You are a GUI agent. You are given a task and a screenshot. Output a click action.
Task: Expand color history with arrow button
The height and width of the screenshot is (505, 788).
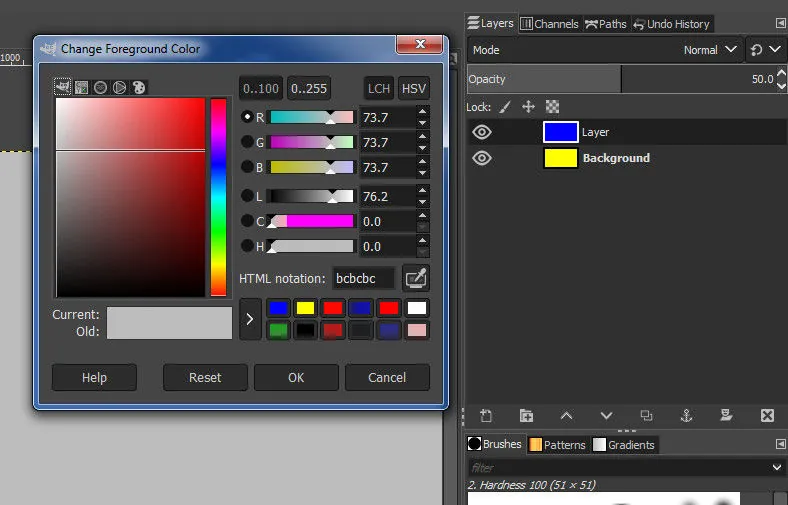pyautogui.click(x=250, y=319)
